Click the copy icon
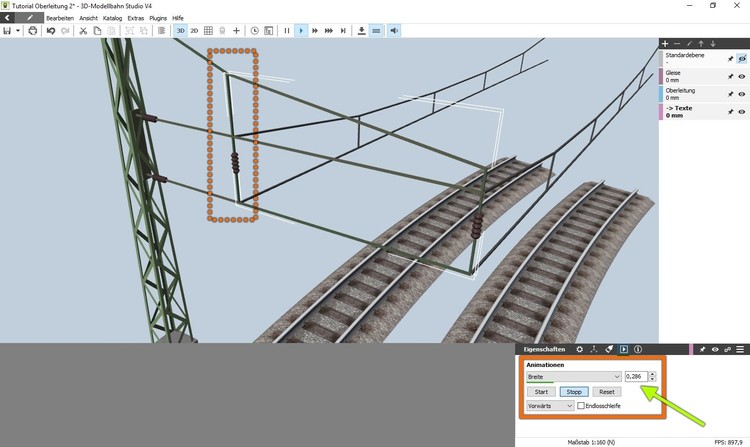Viewport: 750px width, 447px height. [x=97, y=31]
